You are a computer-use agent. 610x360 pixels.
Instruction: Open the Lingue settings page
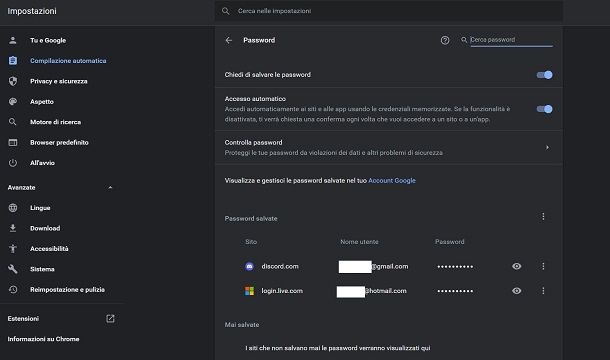(x=40, y=208)
